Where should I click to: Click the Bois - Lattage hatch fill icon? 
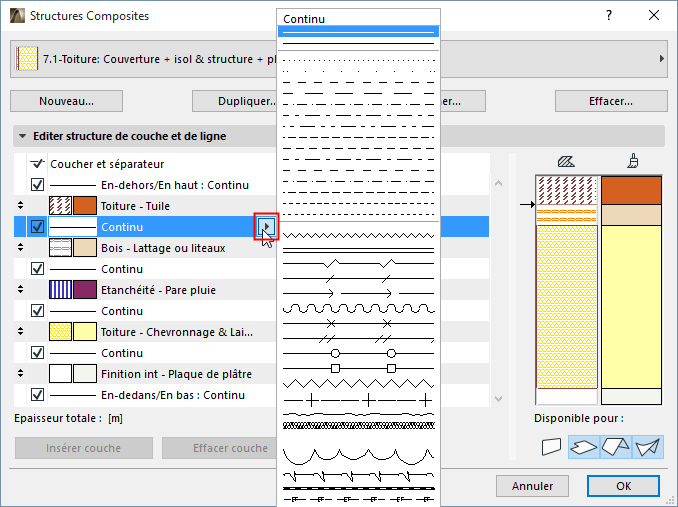(x=60, y=248)
